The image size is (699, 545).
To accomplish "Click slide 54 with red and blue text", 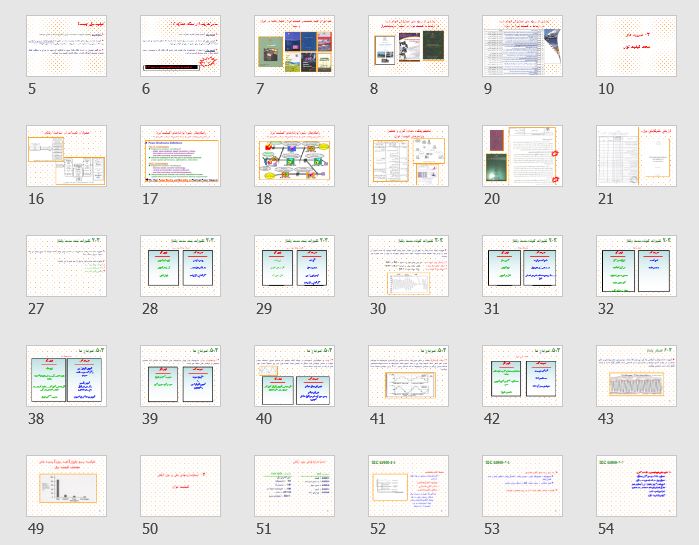I will 636,486.
